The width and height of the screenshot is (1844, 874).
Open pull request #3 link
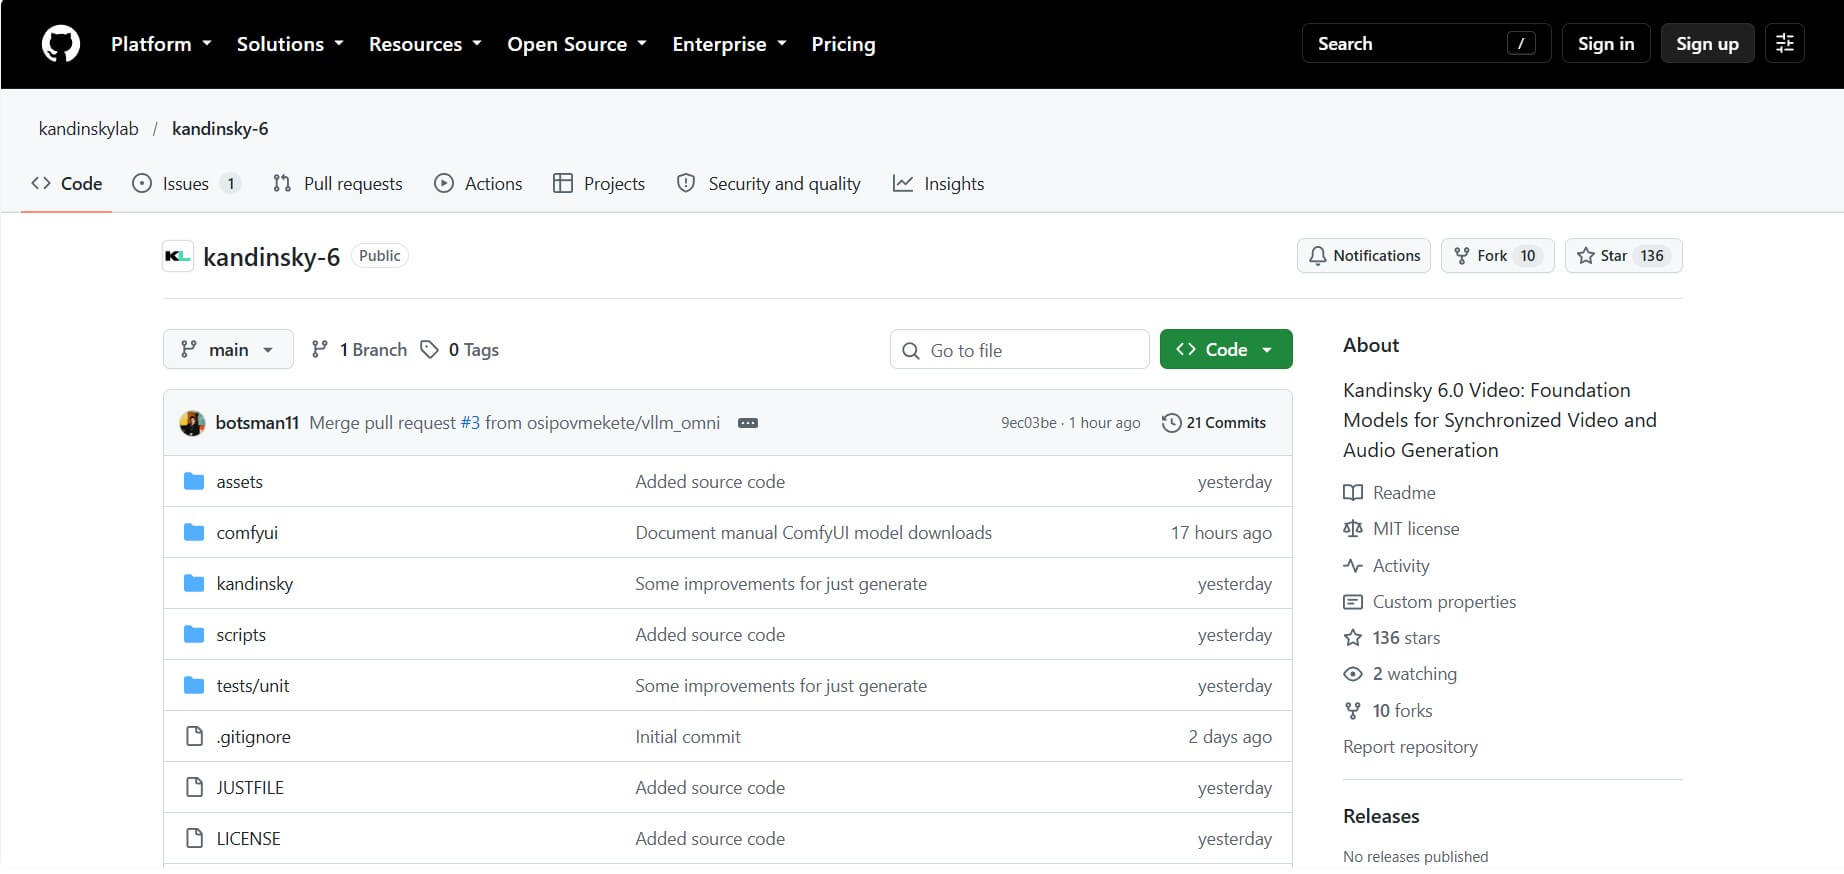470,423
